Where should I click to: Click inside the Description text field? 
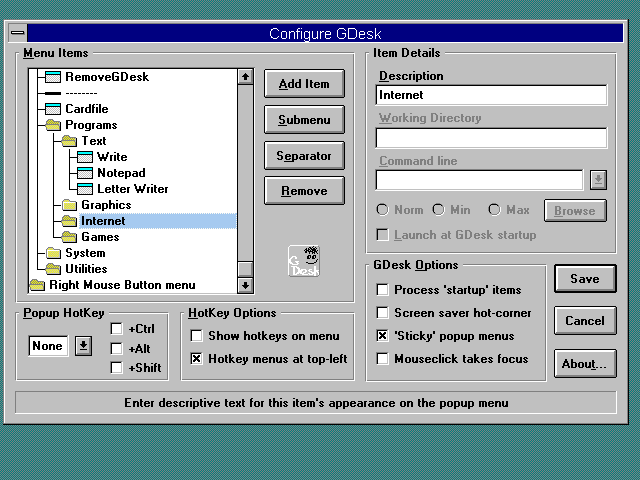tap(491, 95)
